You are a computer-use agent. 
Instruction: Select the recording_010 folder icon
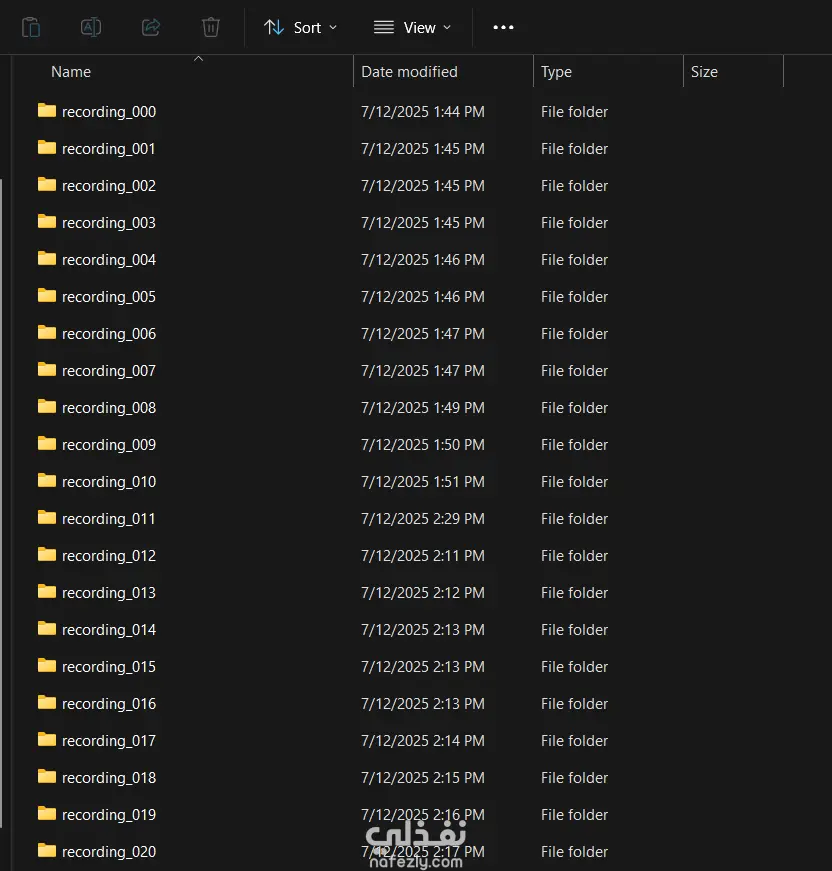(x=47, y=480)
